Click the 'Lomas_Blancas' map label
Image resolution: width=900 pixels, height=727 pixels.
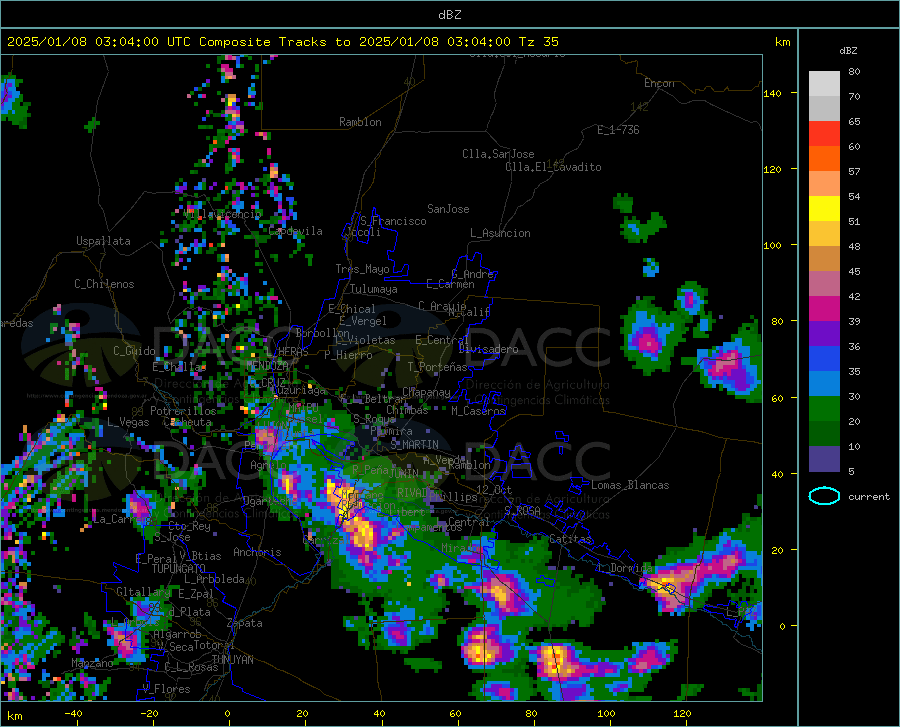[x=630, y=485]
